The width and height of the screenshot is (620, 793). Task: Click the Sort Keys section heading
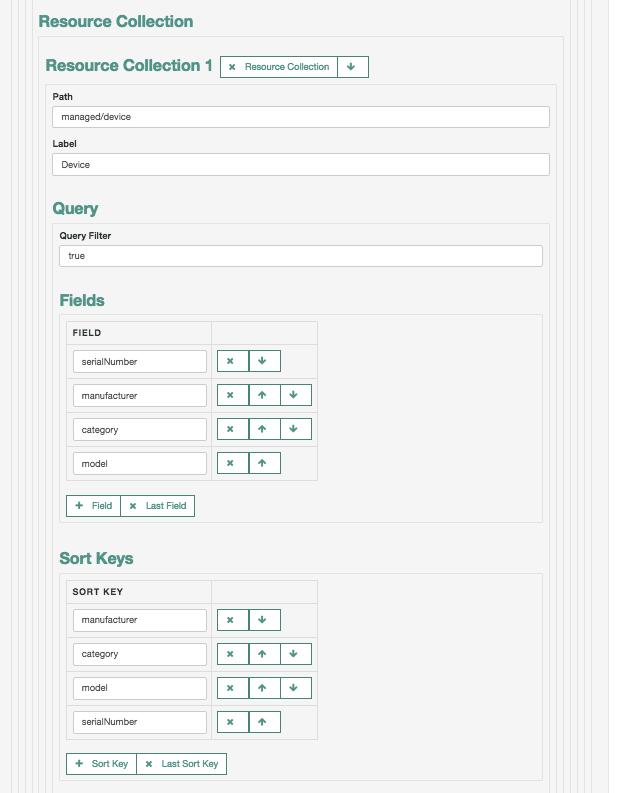96,558
